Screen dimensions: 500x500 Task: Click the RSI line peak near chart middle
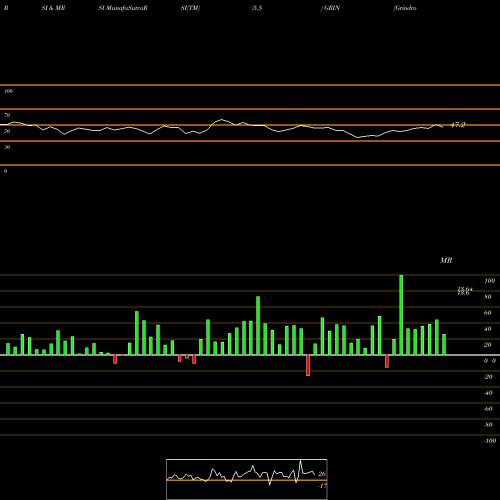coord(222,120)
